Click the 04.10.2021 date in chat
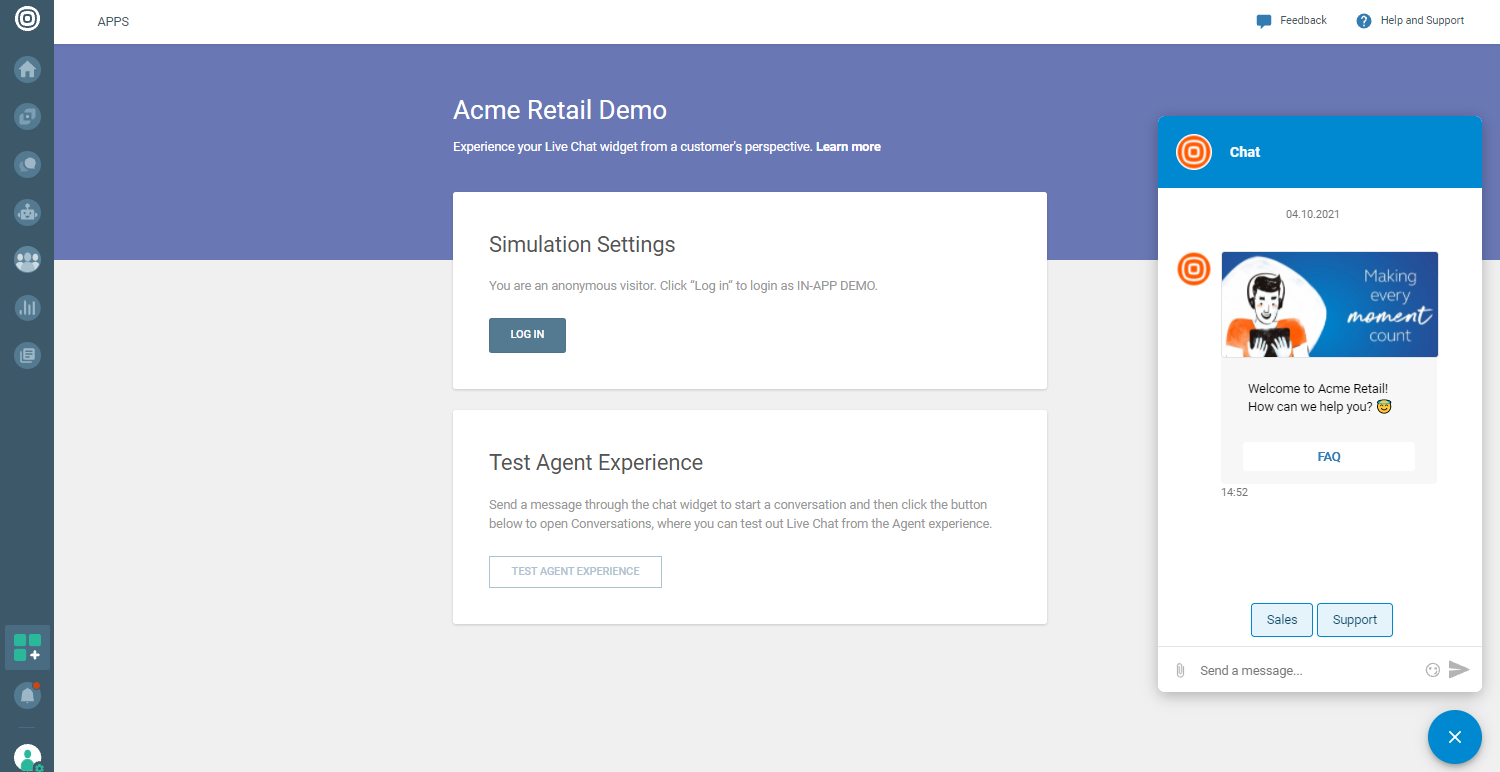 point(1313,214)
